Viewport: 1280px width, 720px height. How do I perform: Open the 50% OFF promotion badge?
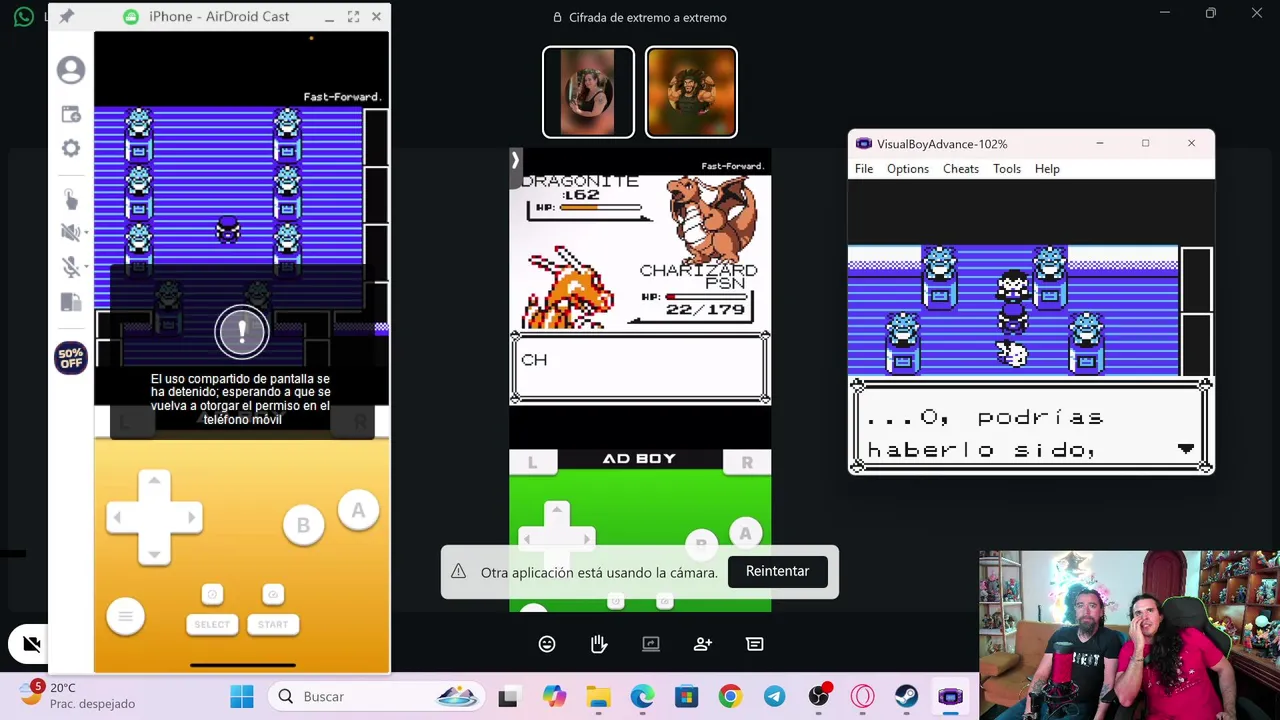coord(71,358)
